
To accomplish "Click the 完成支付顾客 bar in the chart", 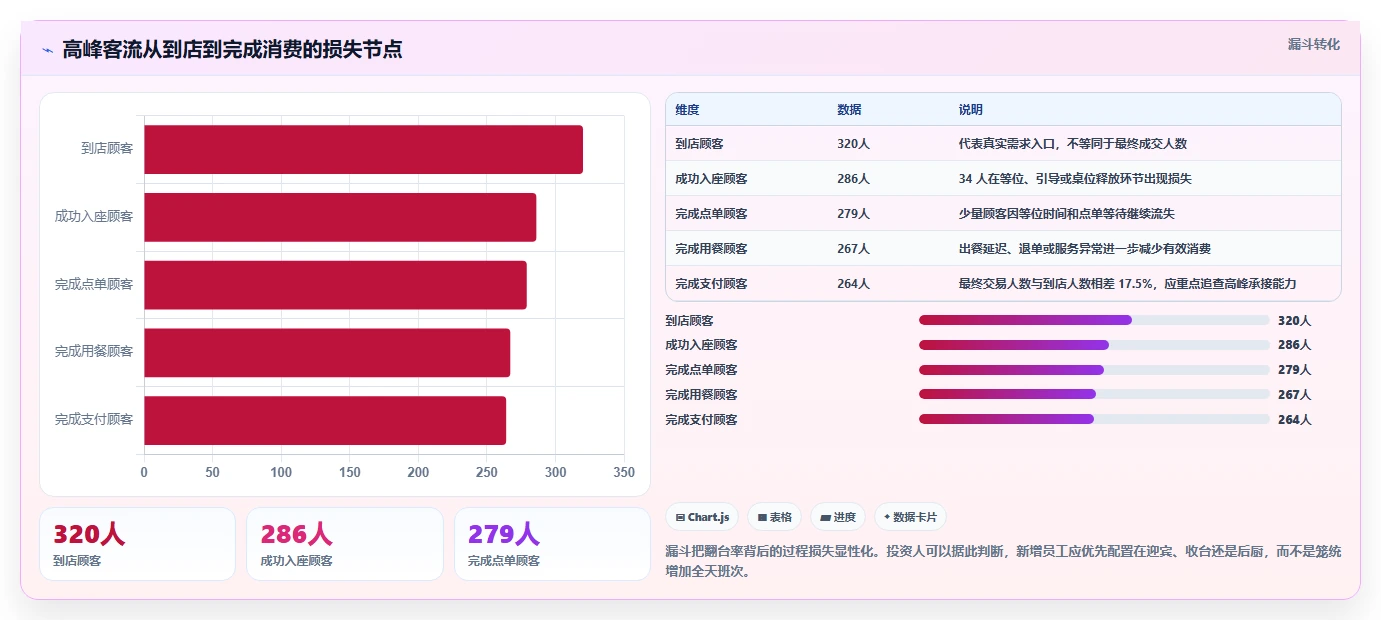I will coord(325,420).
